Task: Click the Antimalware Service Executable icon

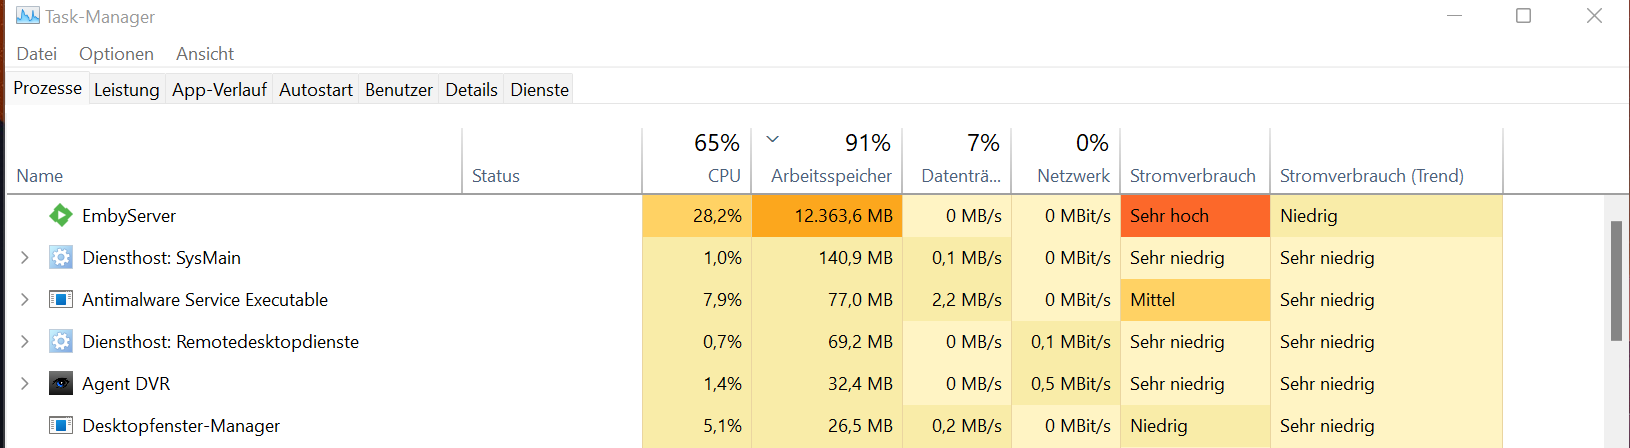Action: pyautogui.click(x=61, y=300)
